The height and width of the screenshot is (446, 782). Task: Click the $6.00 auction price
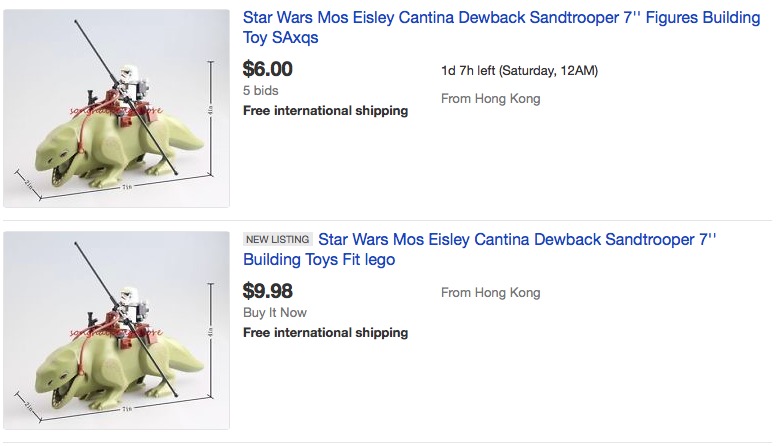(268, 69)
